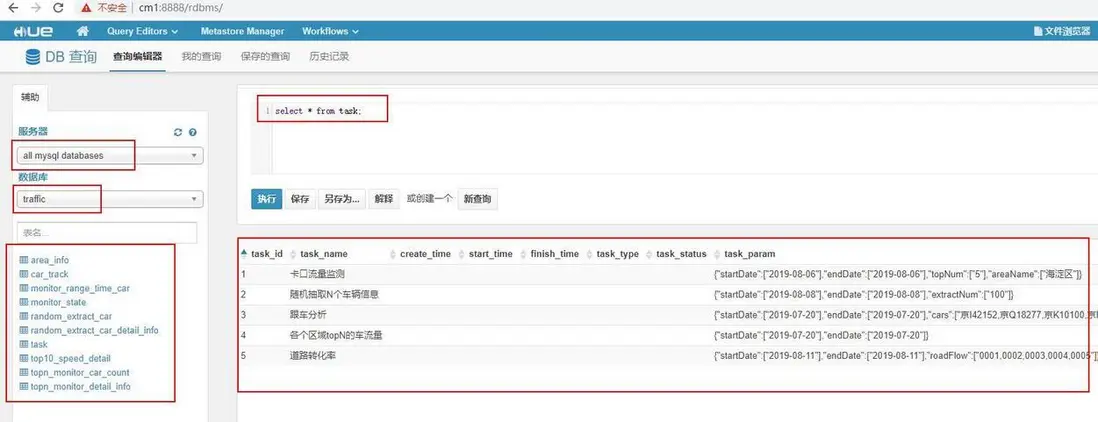Click table icon next to area_info

[24, 260]
